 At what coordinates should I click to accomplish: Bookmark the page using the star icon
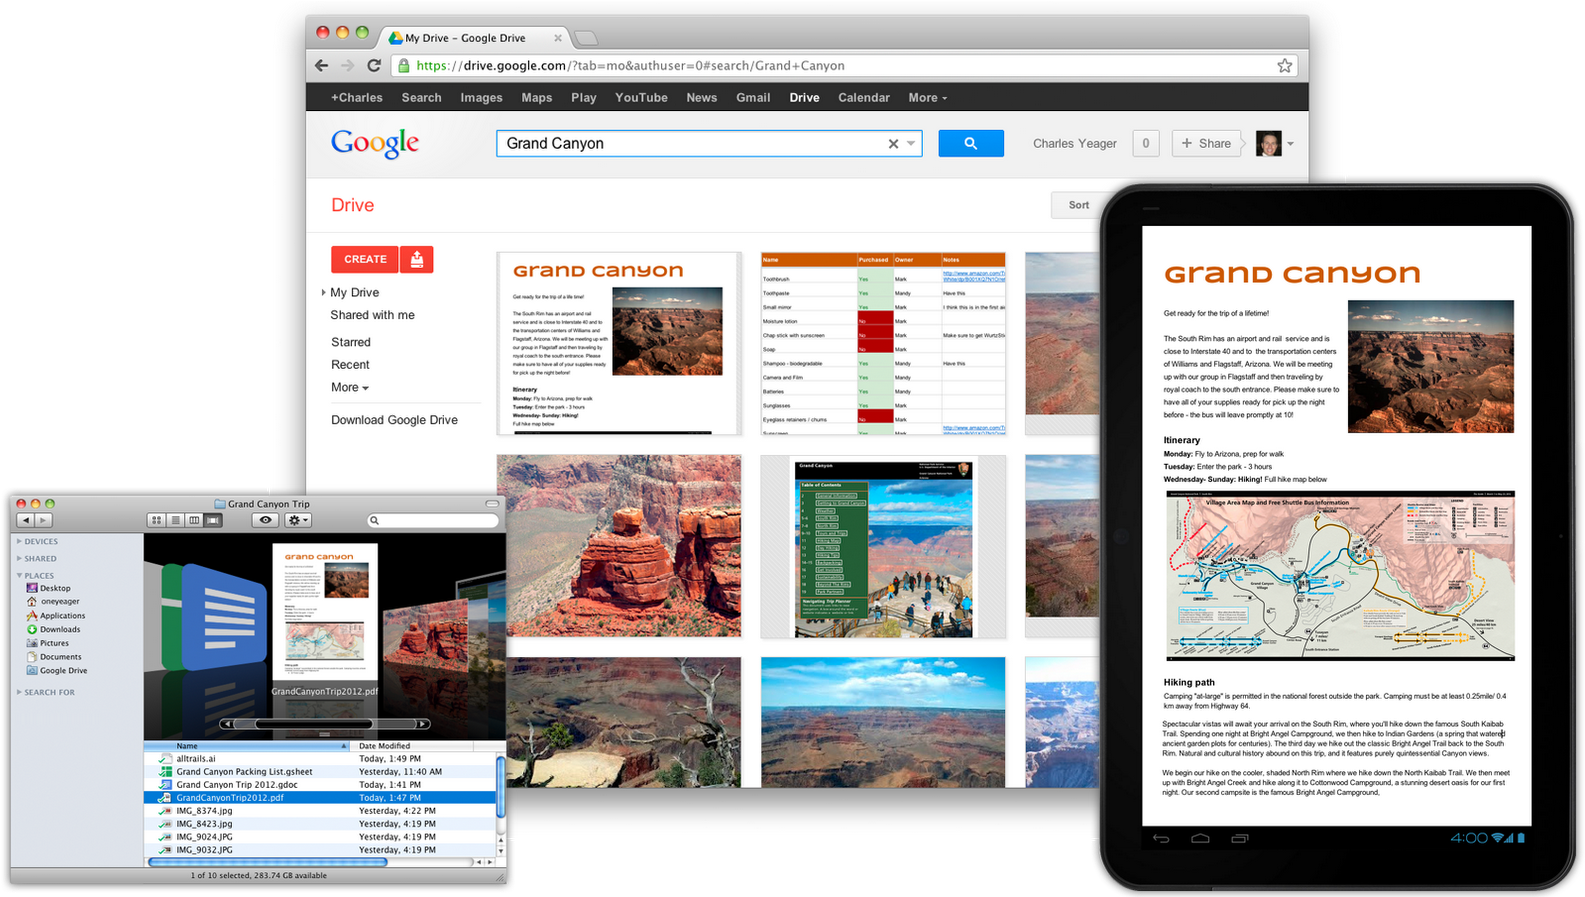click(1285, 66)
